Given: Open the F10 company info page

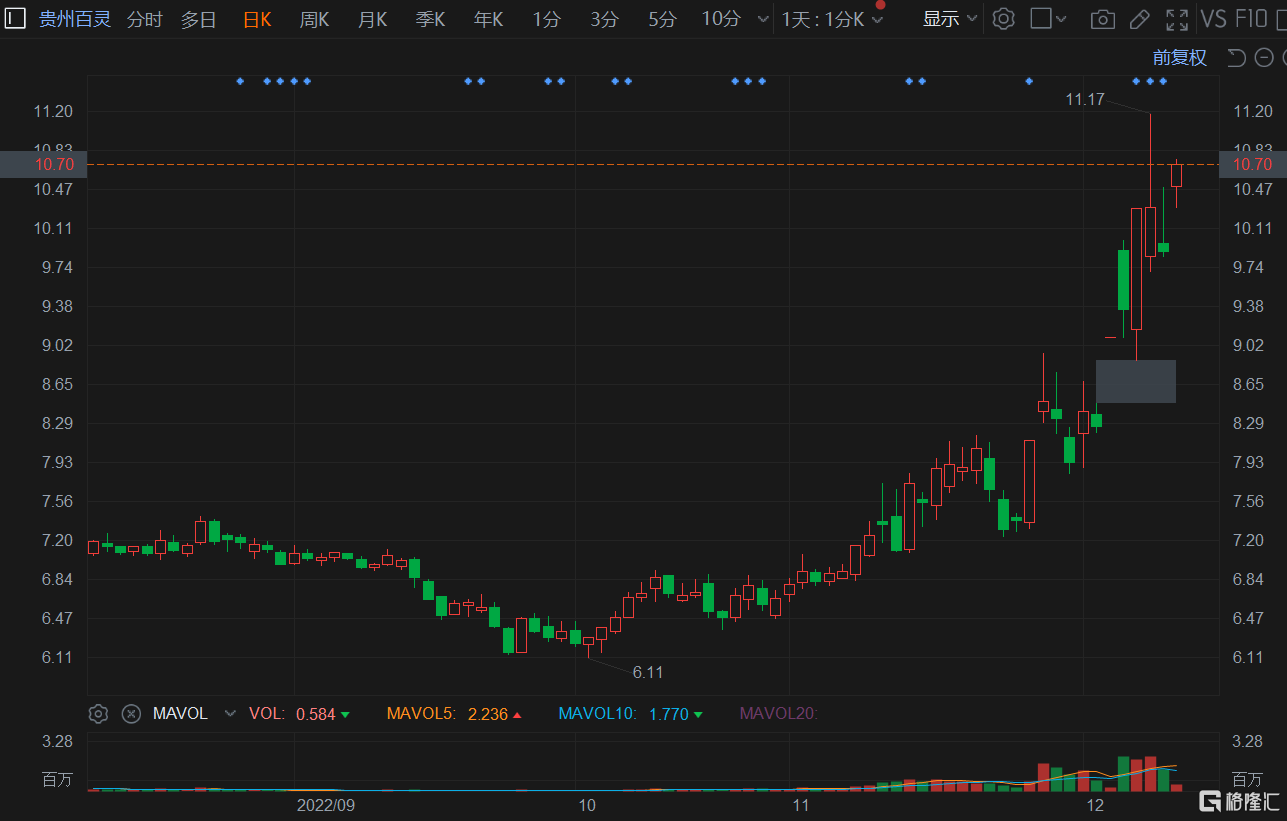Looking at the screenshot, I should click(1251, 18).
